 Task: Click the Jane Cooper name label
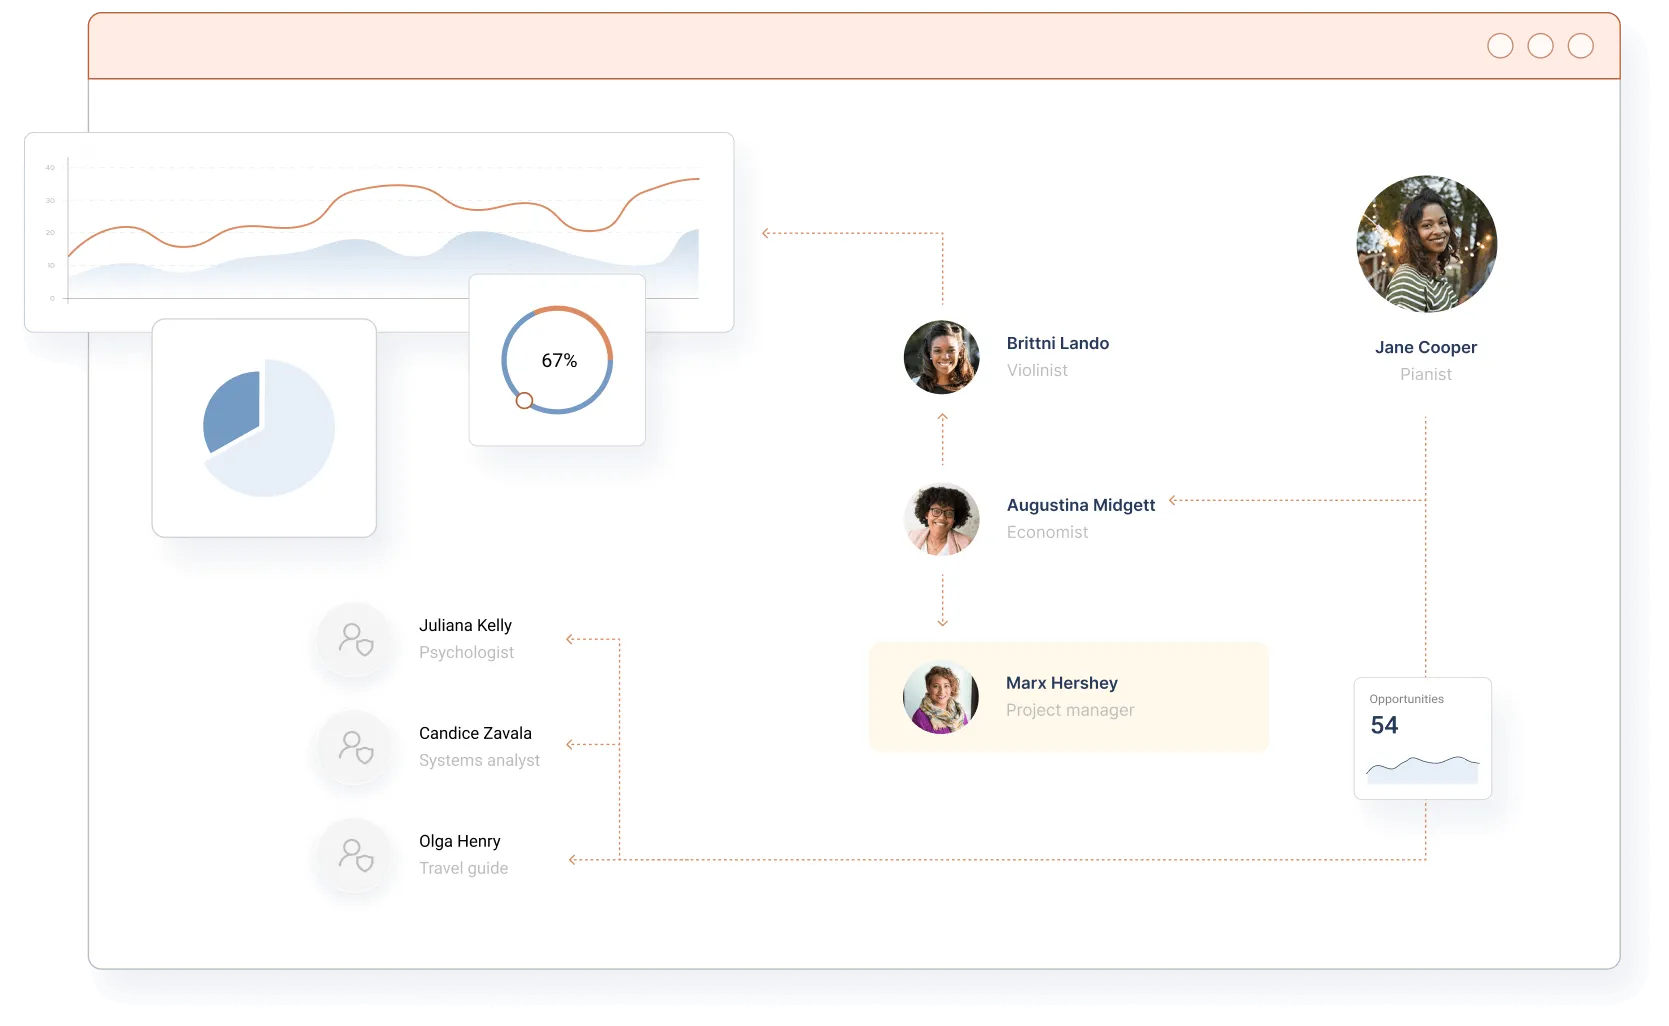point(1426,347)
